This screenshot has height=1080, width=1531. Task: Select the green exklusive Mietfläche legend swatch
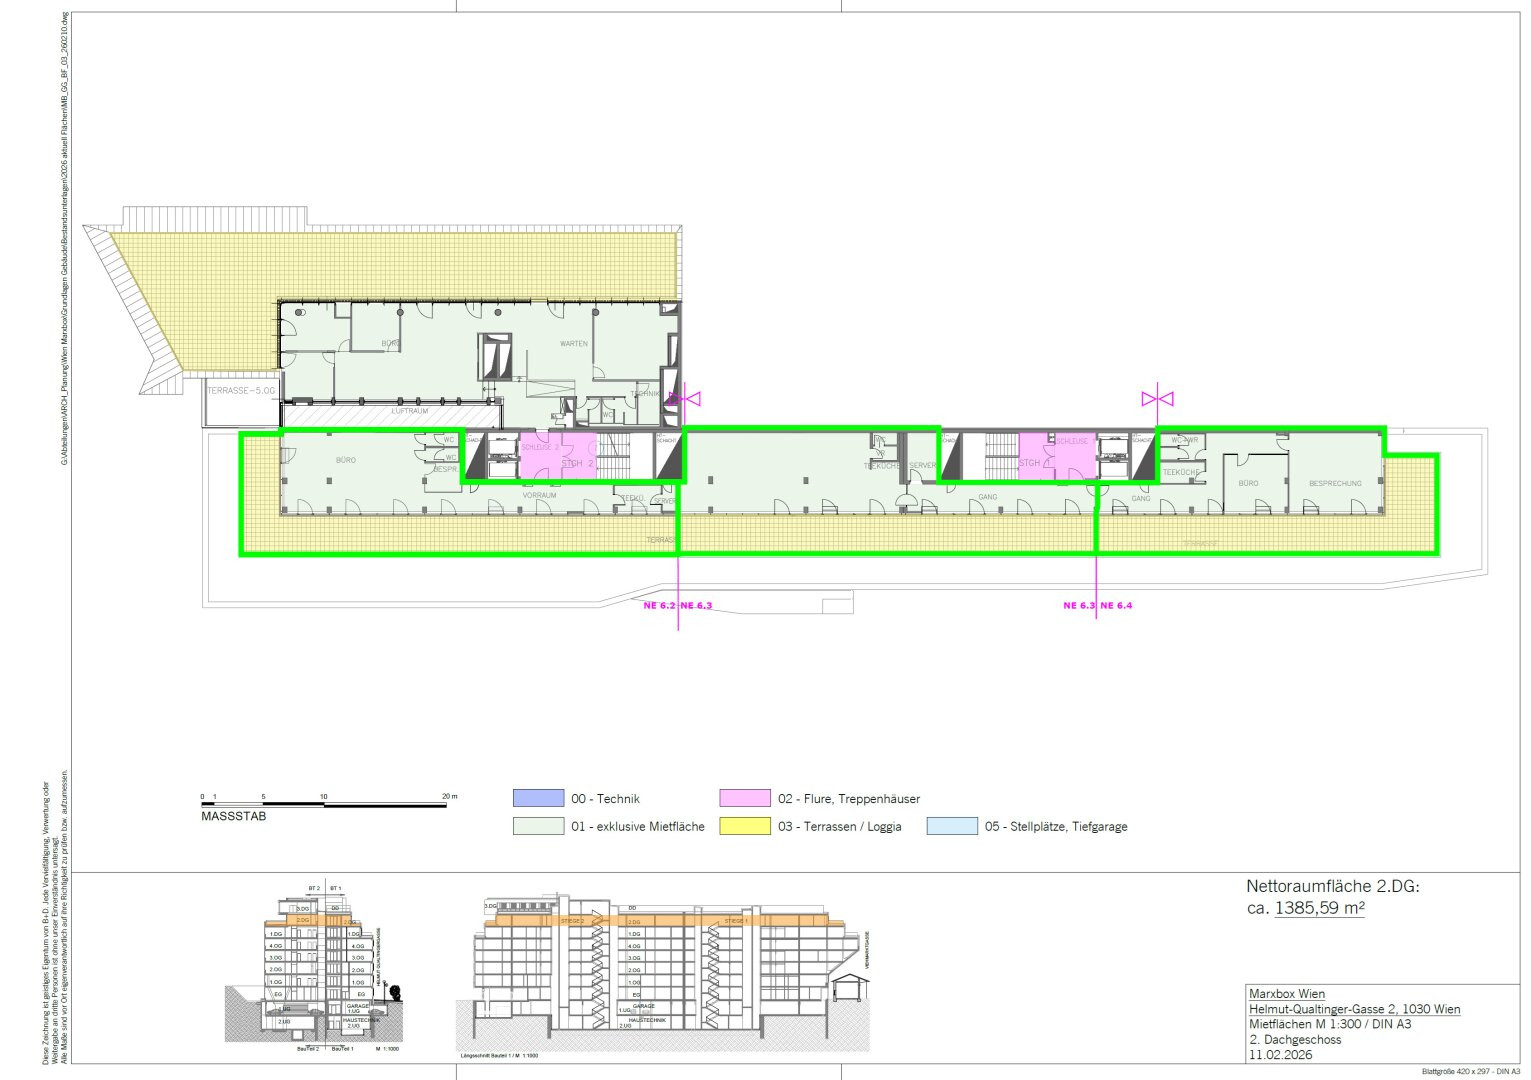point(538,826)
